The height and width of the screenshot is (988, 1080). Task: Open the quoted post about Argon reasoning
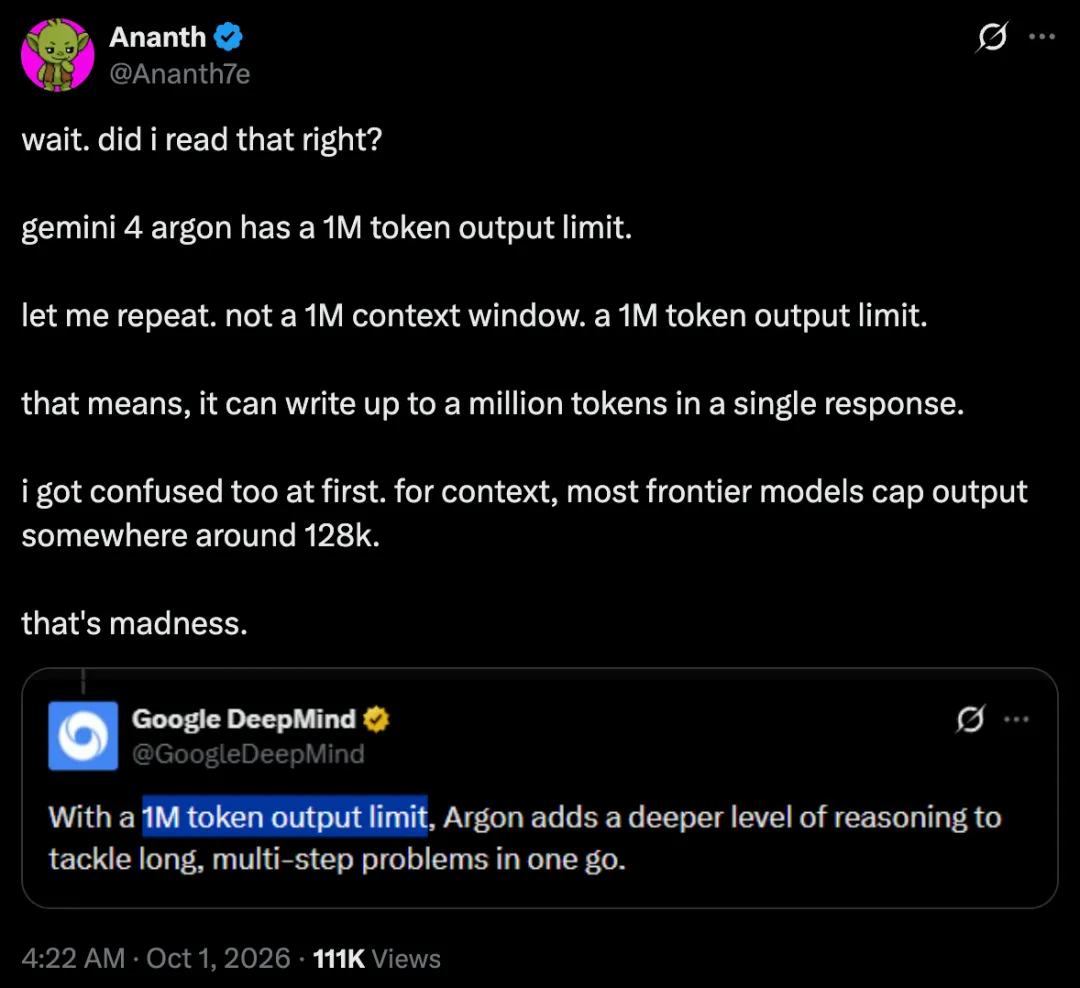point(540,788)
